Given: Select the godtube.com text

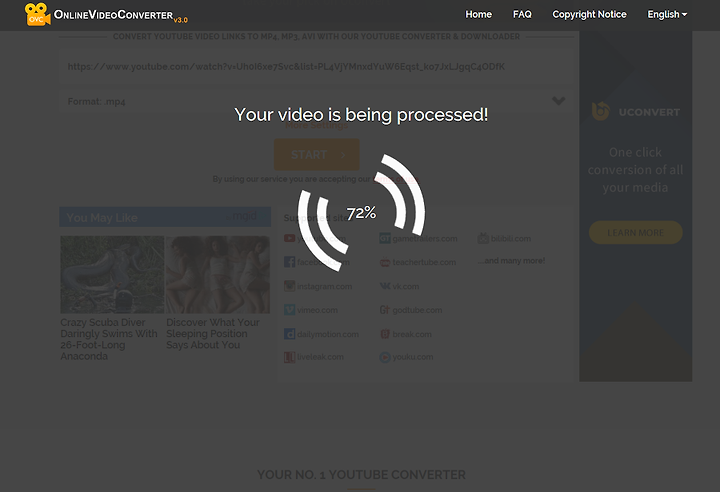Looking at the screenshot, I should tap(417, 310).
